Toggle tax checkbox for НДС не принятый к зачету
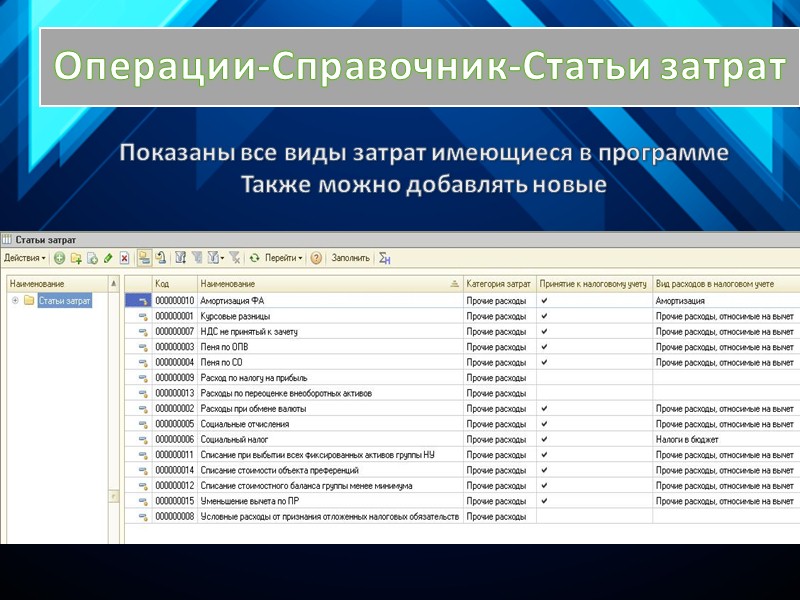Viewport: 800px width, 600px height. tap(544, 332)
